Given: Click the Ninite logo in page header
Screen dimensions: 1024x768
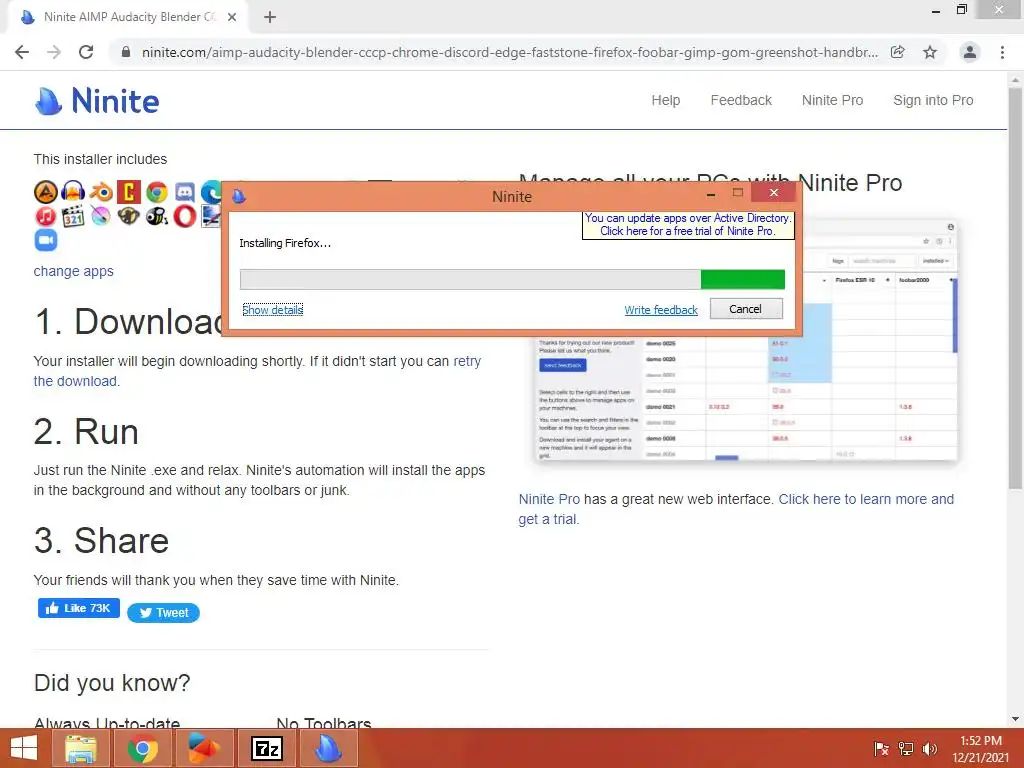Looking at the screenshot, I should [97, 101].
